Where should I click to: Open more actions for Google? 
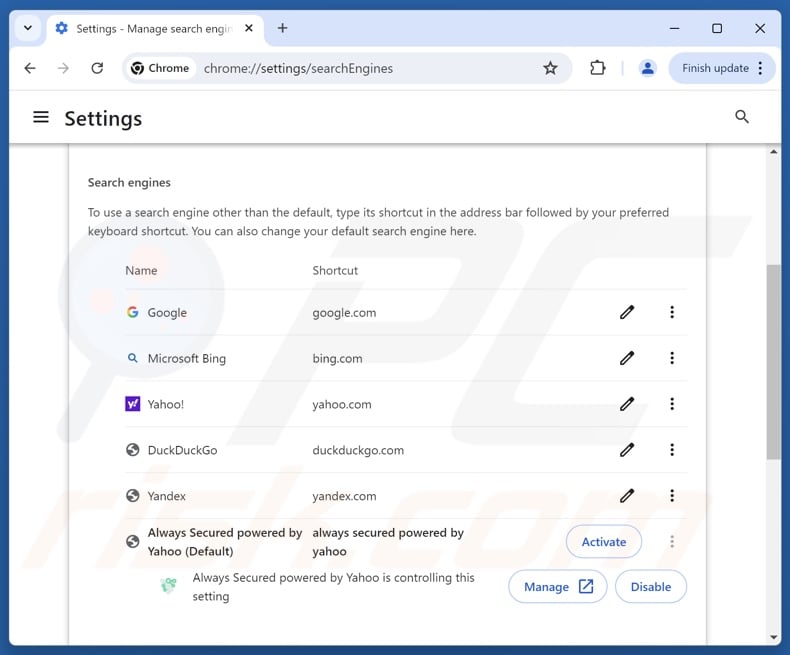click(x=672, y=312)
